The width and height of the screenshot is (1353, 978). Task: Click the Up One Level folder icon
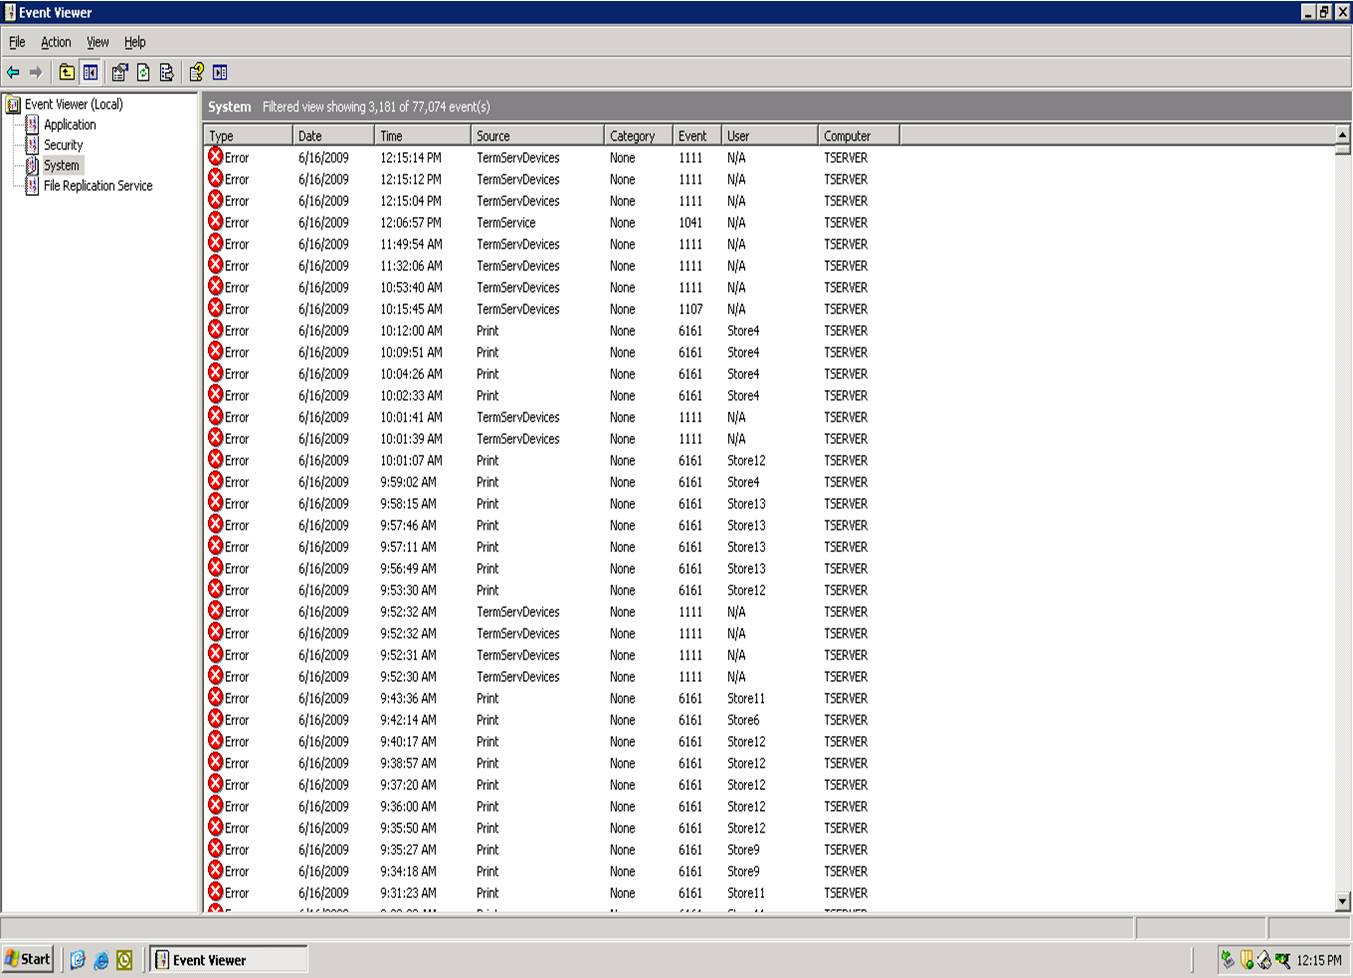(66, 72)
